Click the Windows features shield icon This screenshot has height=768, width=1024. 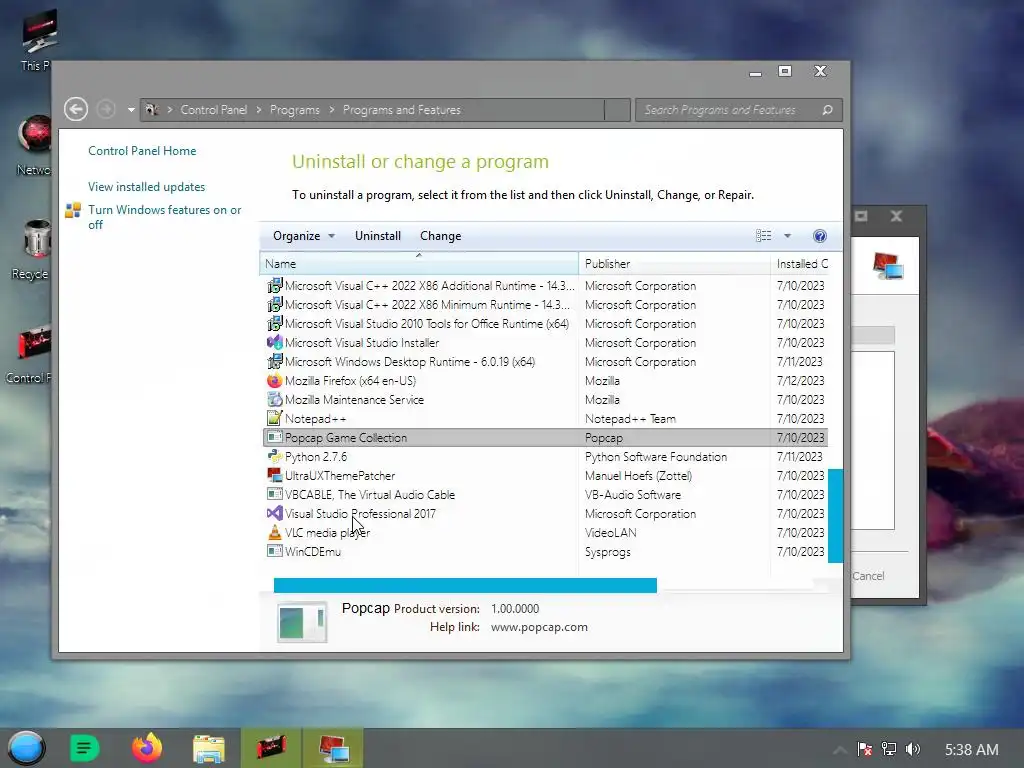pyautogui.click(x=73, y=210)
